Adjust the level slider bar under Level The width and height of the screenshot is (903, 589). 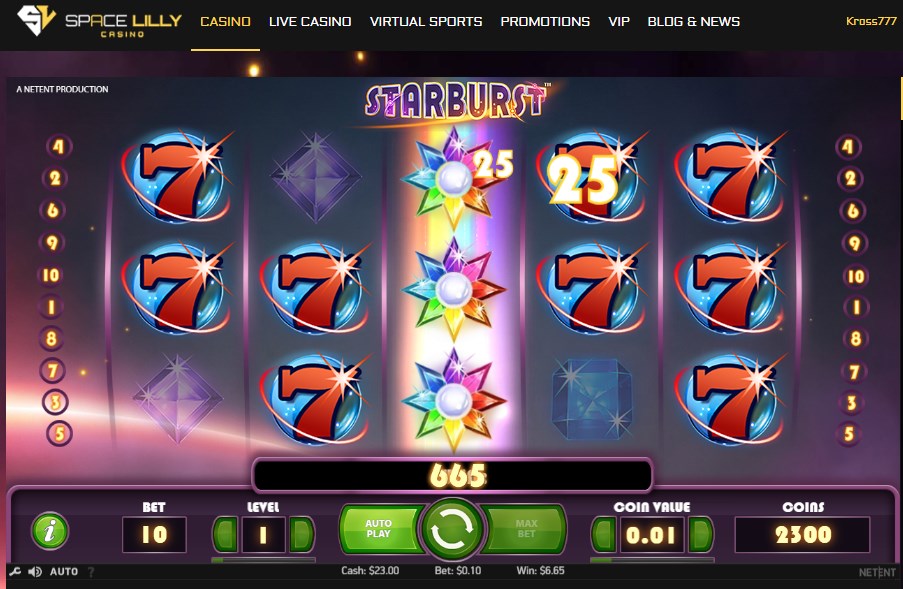263,560
